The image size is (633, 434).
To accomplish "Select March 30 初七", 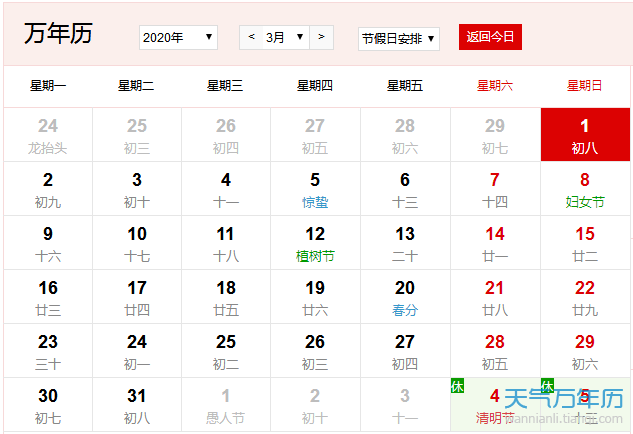I will pos(48,405).
